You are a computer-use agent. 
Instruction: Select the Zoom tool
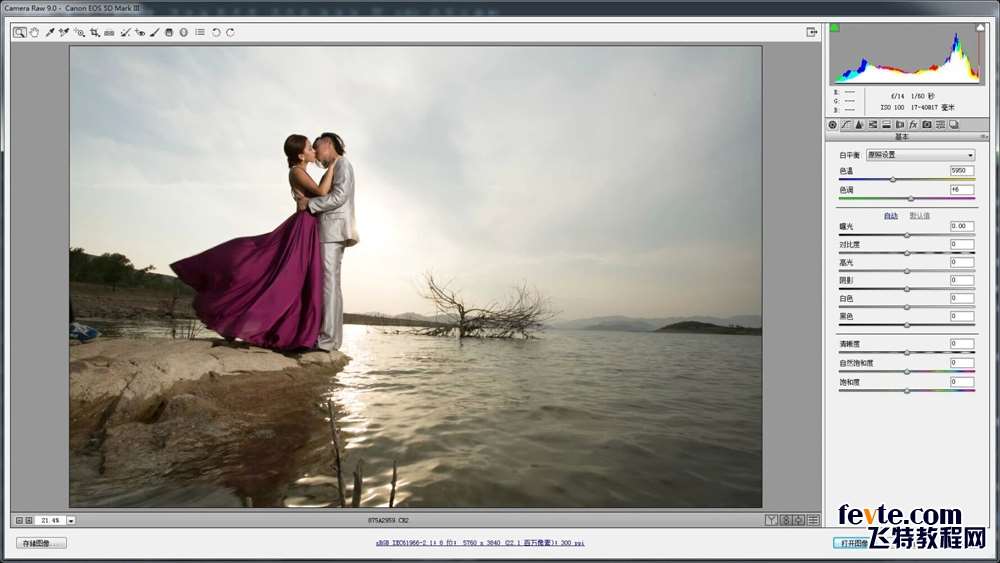click(20, 32)
